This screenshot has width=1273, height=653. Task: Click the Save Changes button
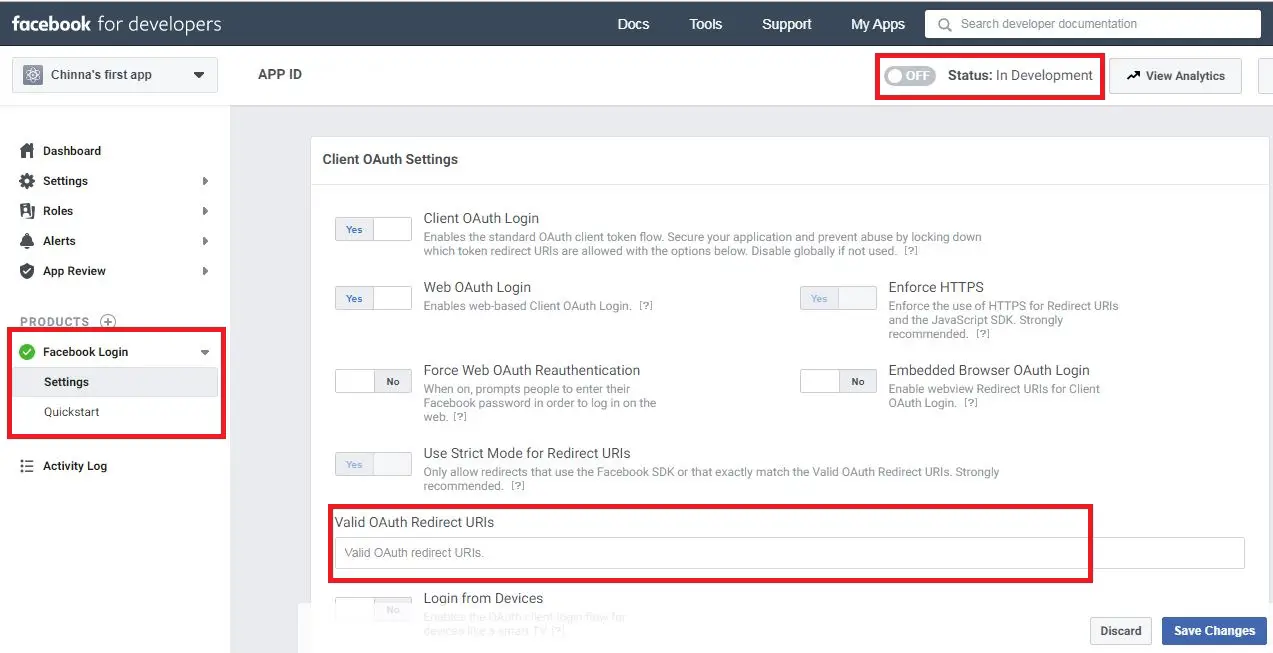[x=1213, y=630]
